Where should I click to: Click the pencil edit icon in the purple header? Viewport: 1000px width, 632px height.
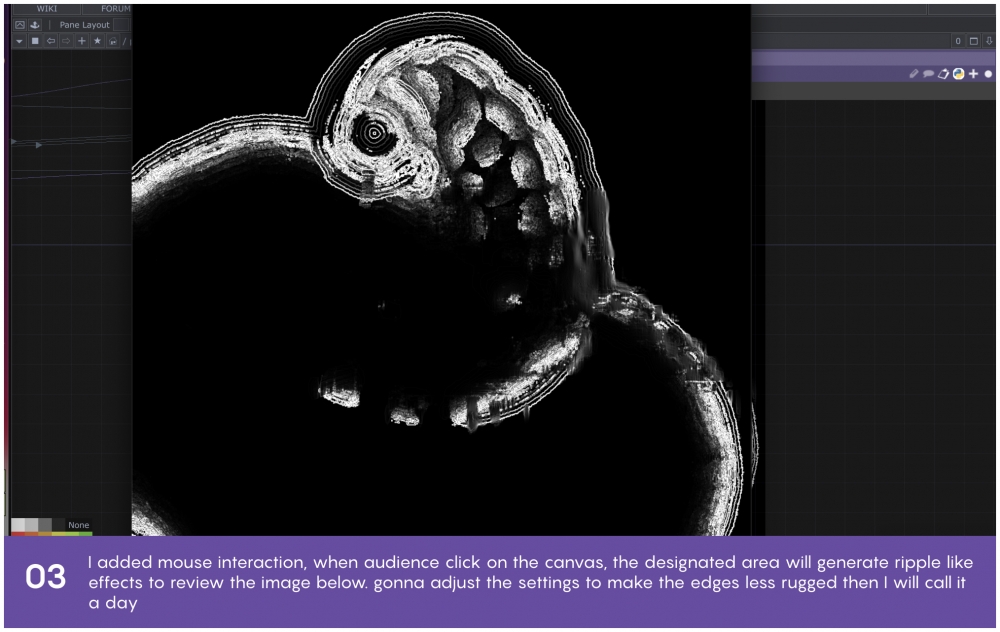pyautogui.click(x=914, y=74)
